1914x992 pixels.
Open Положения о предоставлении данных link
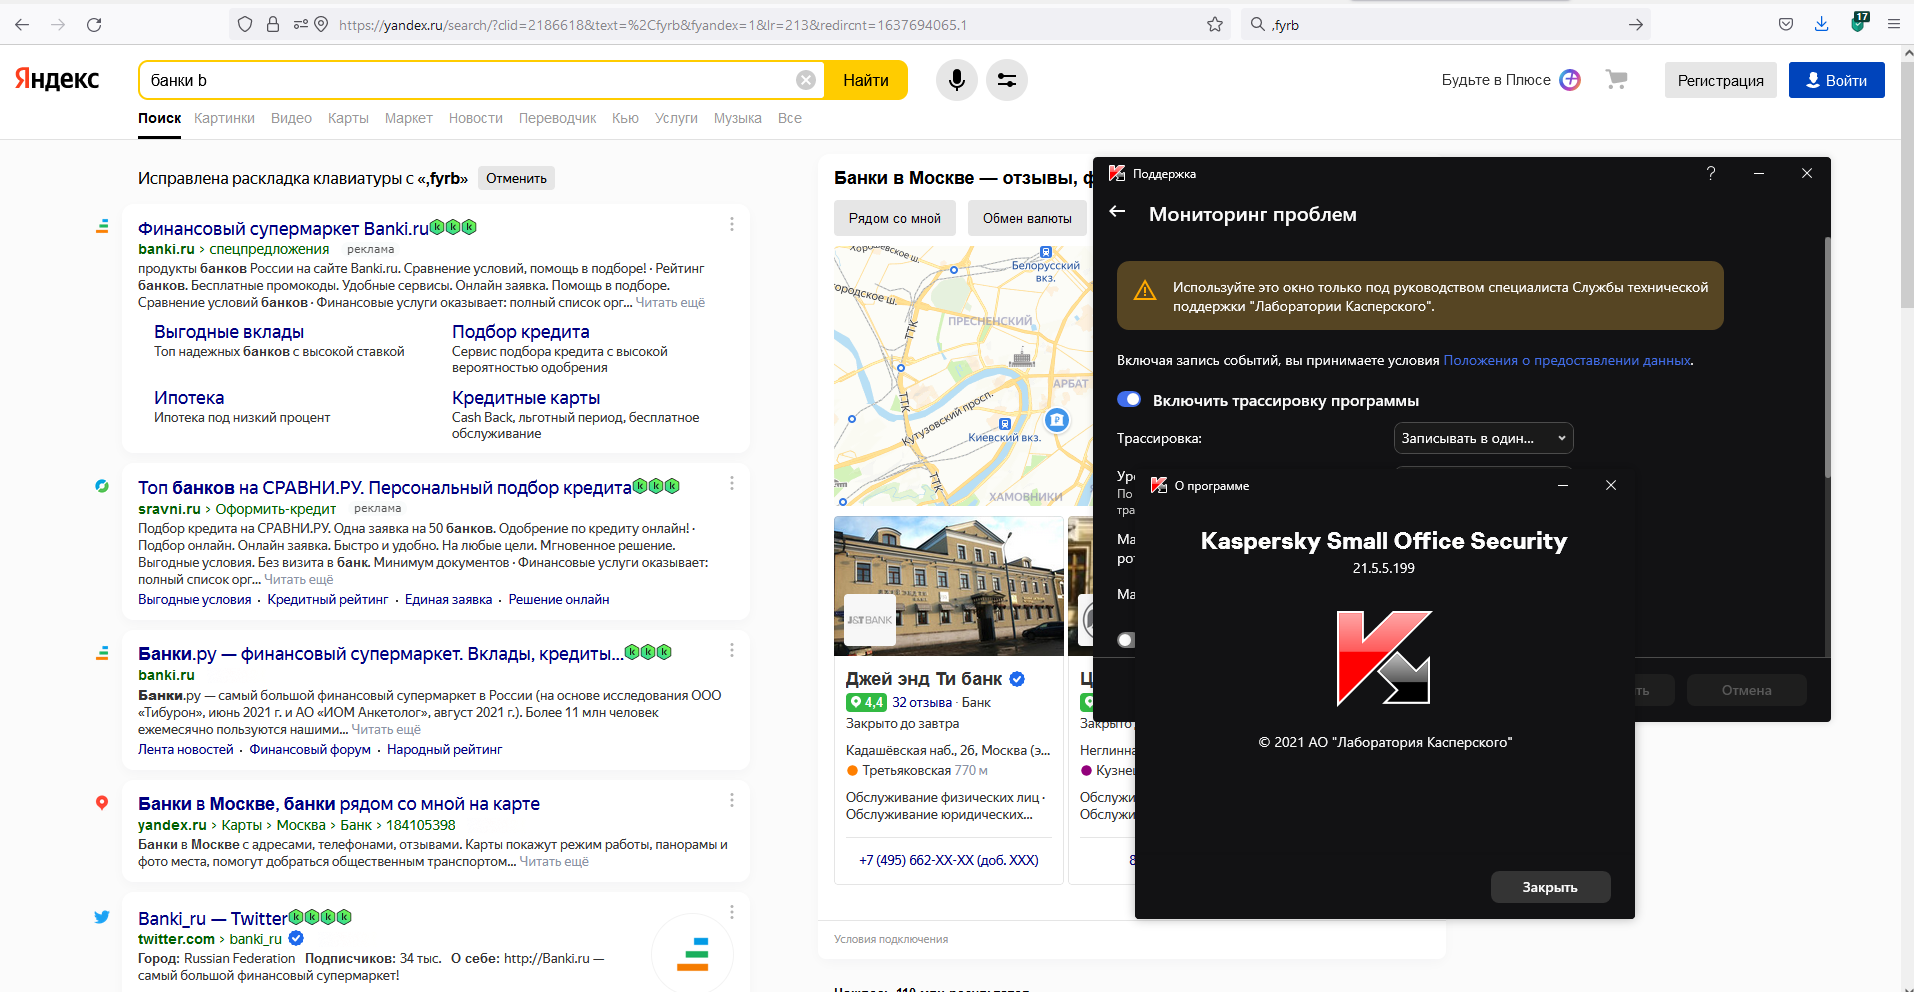click(x=1567, y=360)
